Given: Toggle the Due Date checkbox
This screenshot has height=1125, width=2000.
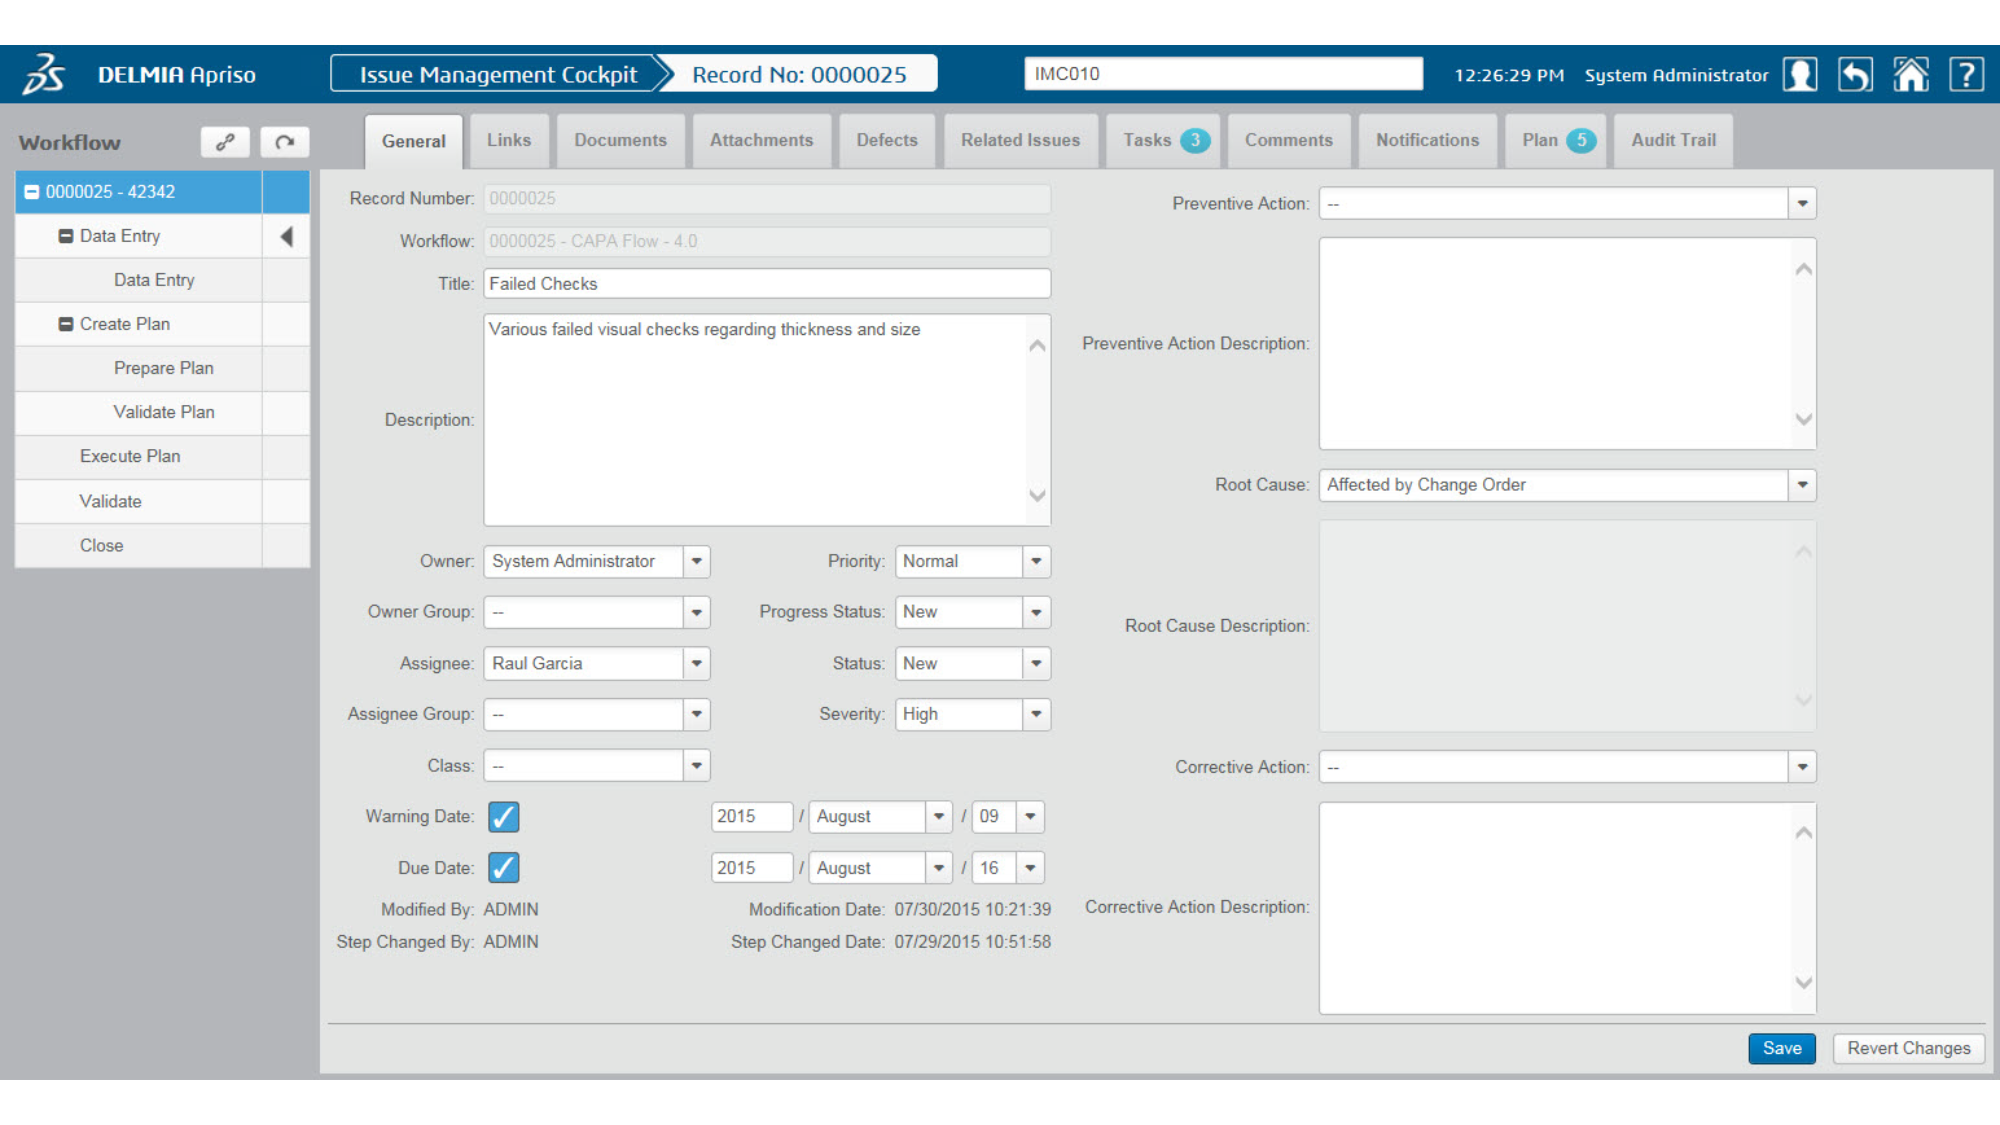Looking at the screenshot, I should pyautogui.click(x=503, y=868).
